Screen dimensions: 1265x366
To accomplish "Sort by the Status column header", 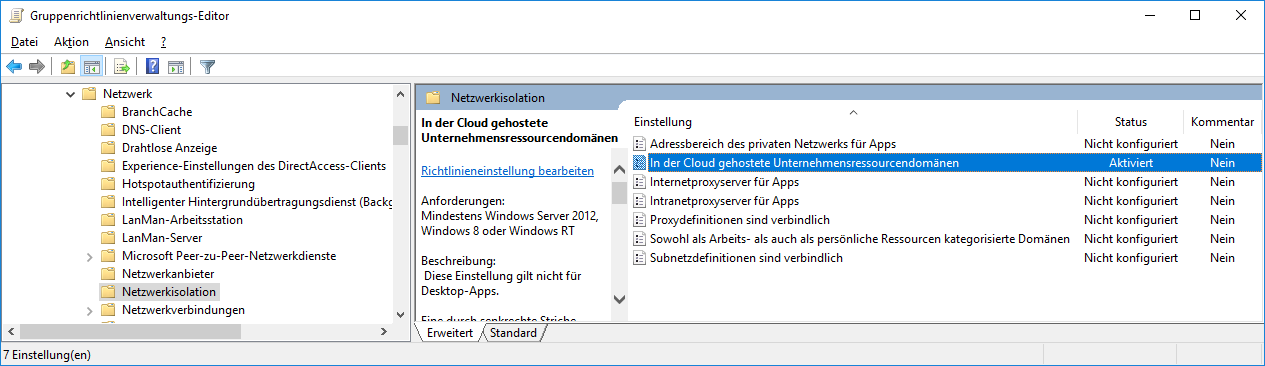I will tap(1130, 122).
